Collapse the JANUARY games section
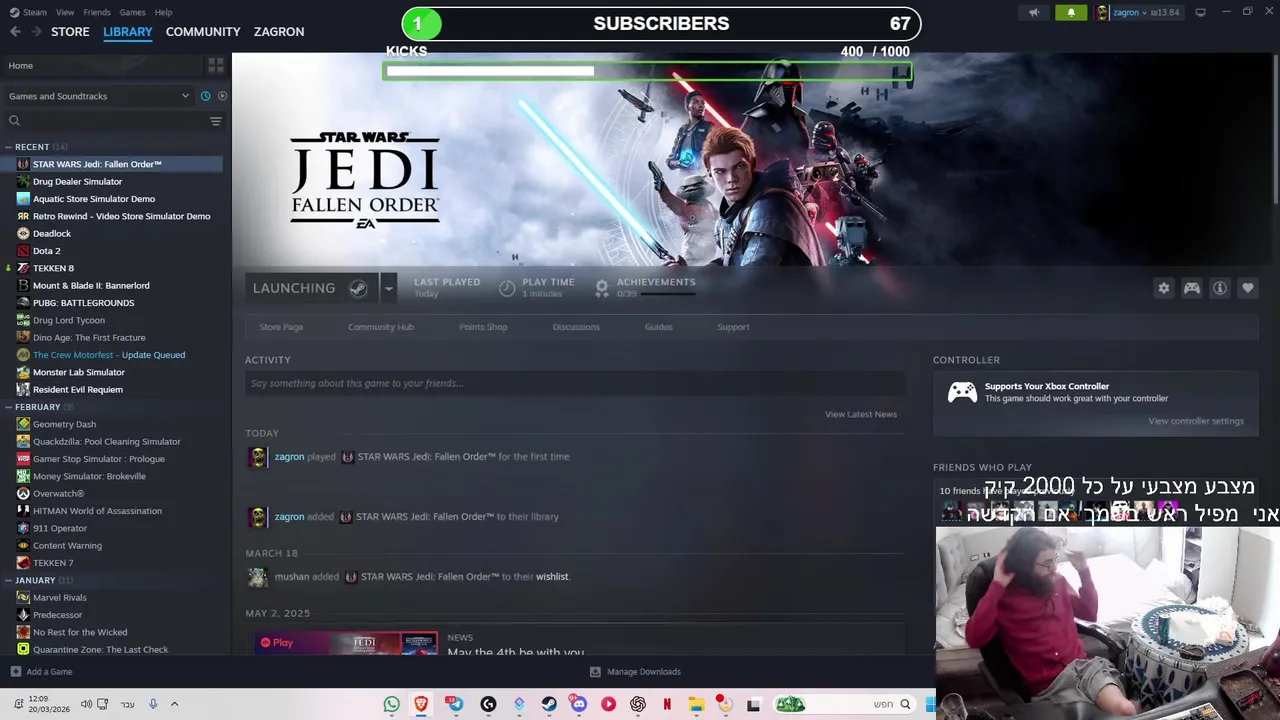Image resolution: width=1280 pixels, height=720 pixels. [x=8, y=580]
